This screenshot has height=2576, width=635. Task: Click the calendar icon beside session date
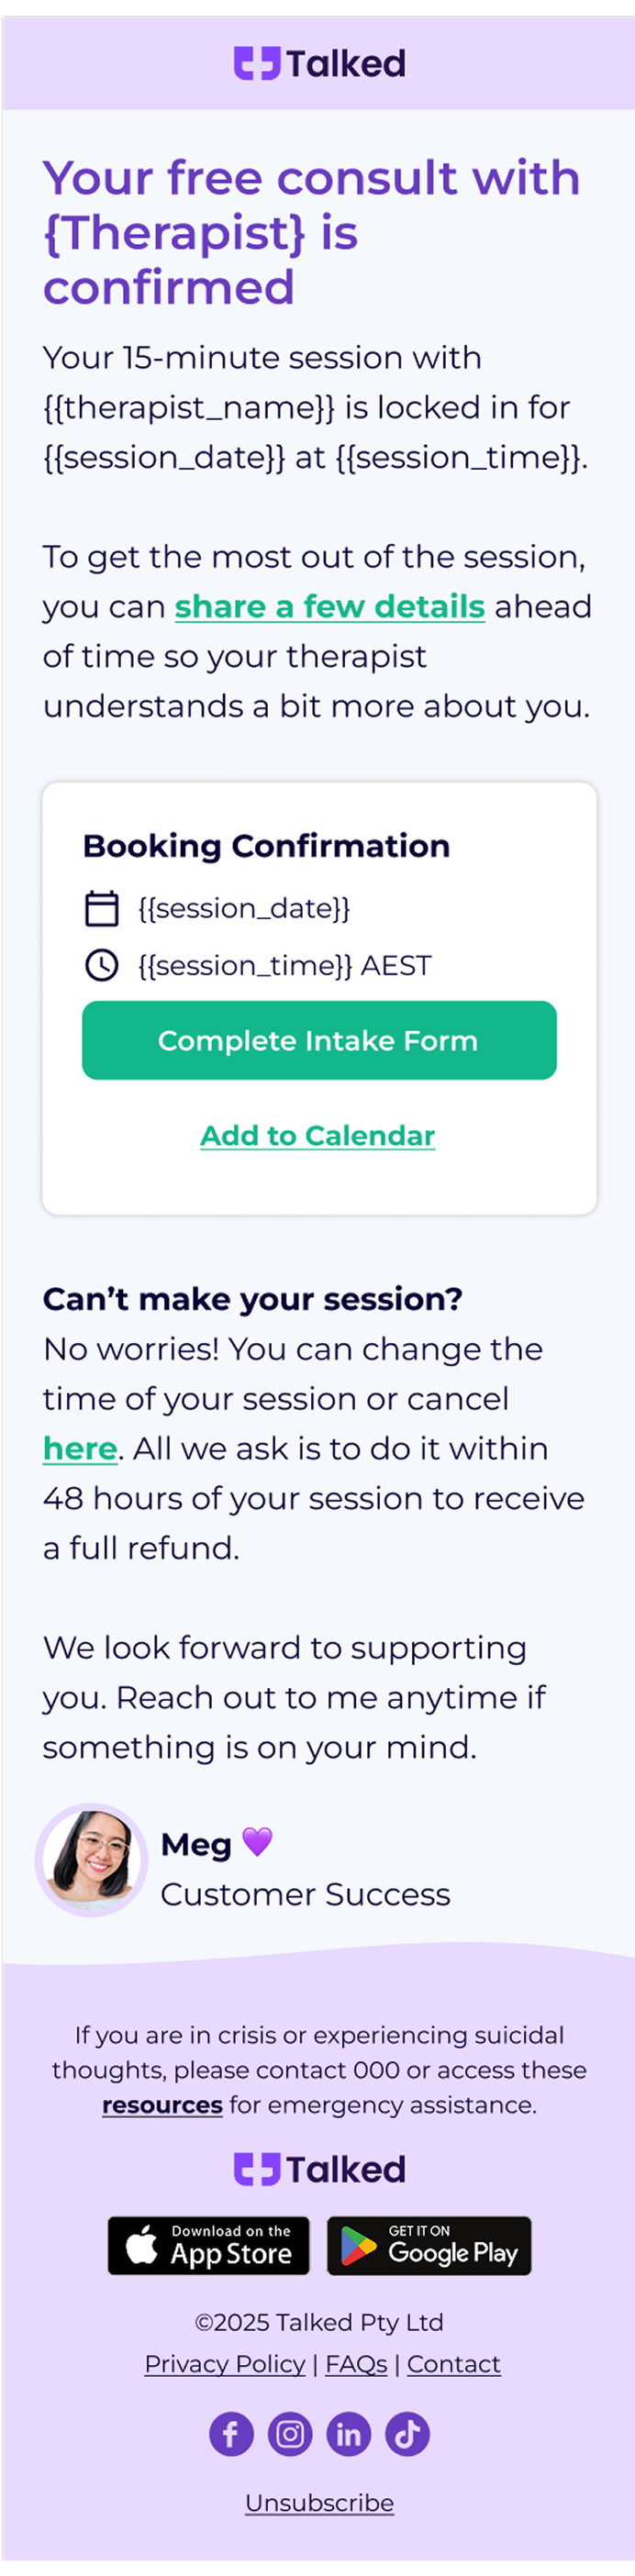[x=101, y=908]
